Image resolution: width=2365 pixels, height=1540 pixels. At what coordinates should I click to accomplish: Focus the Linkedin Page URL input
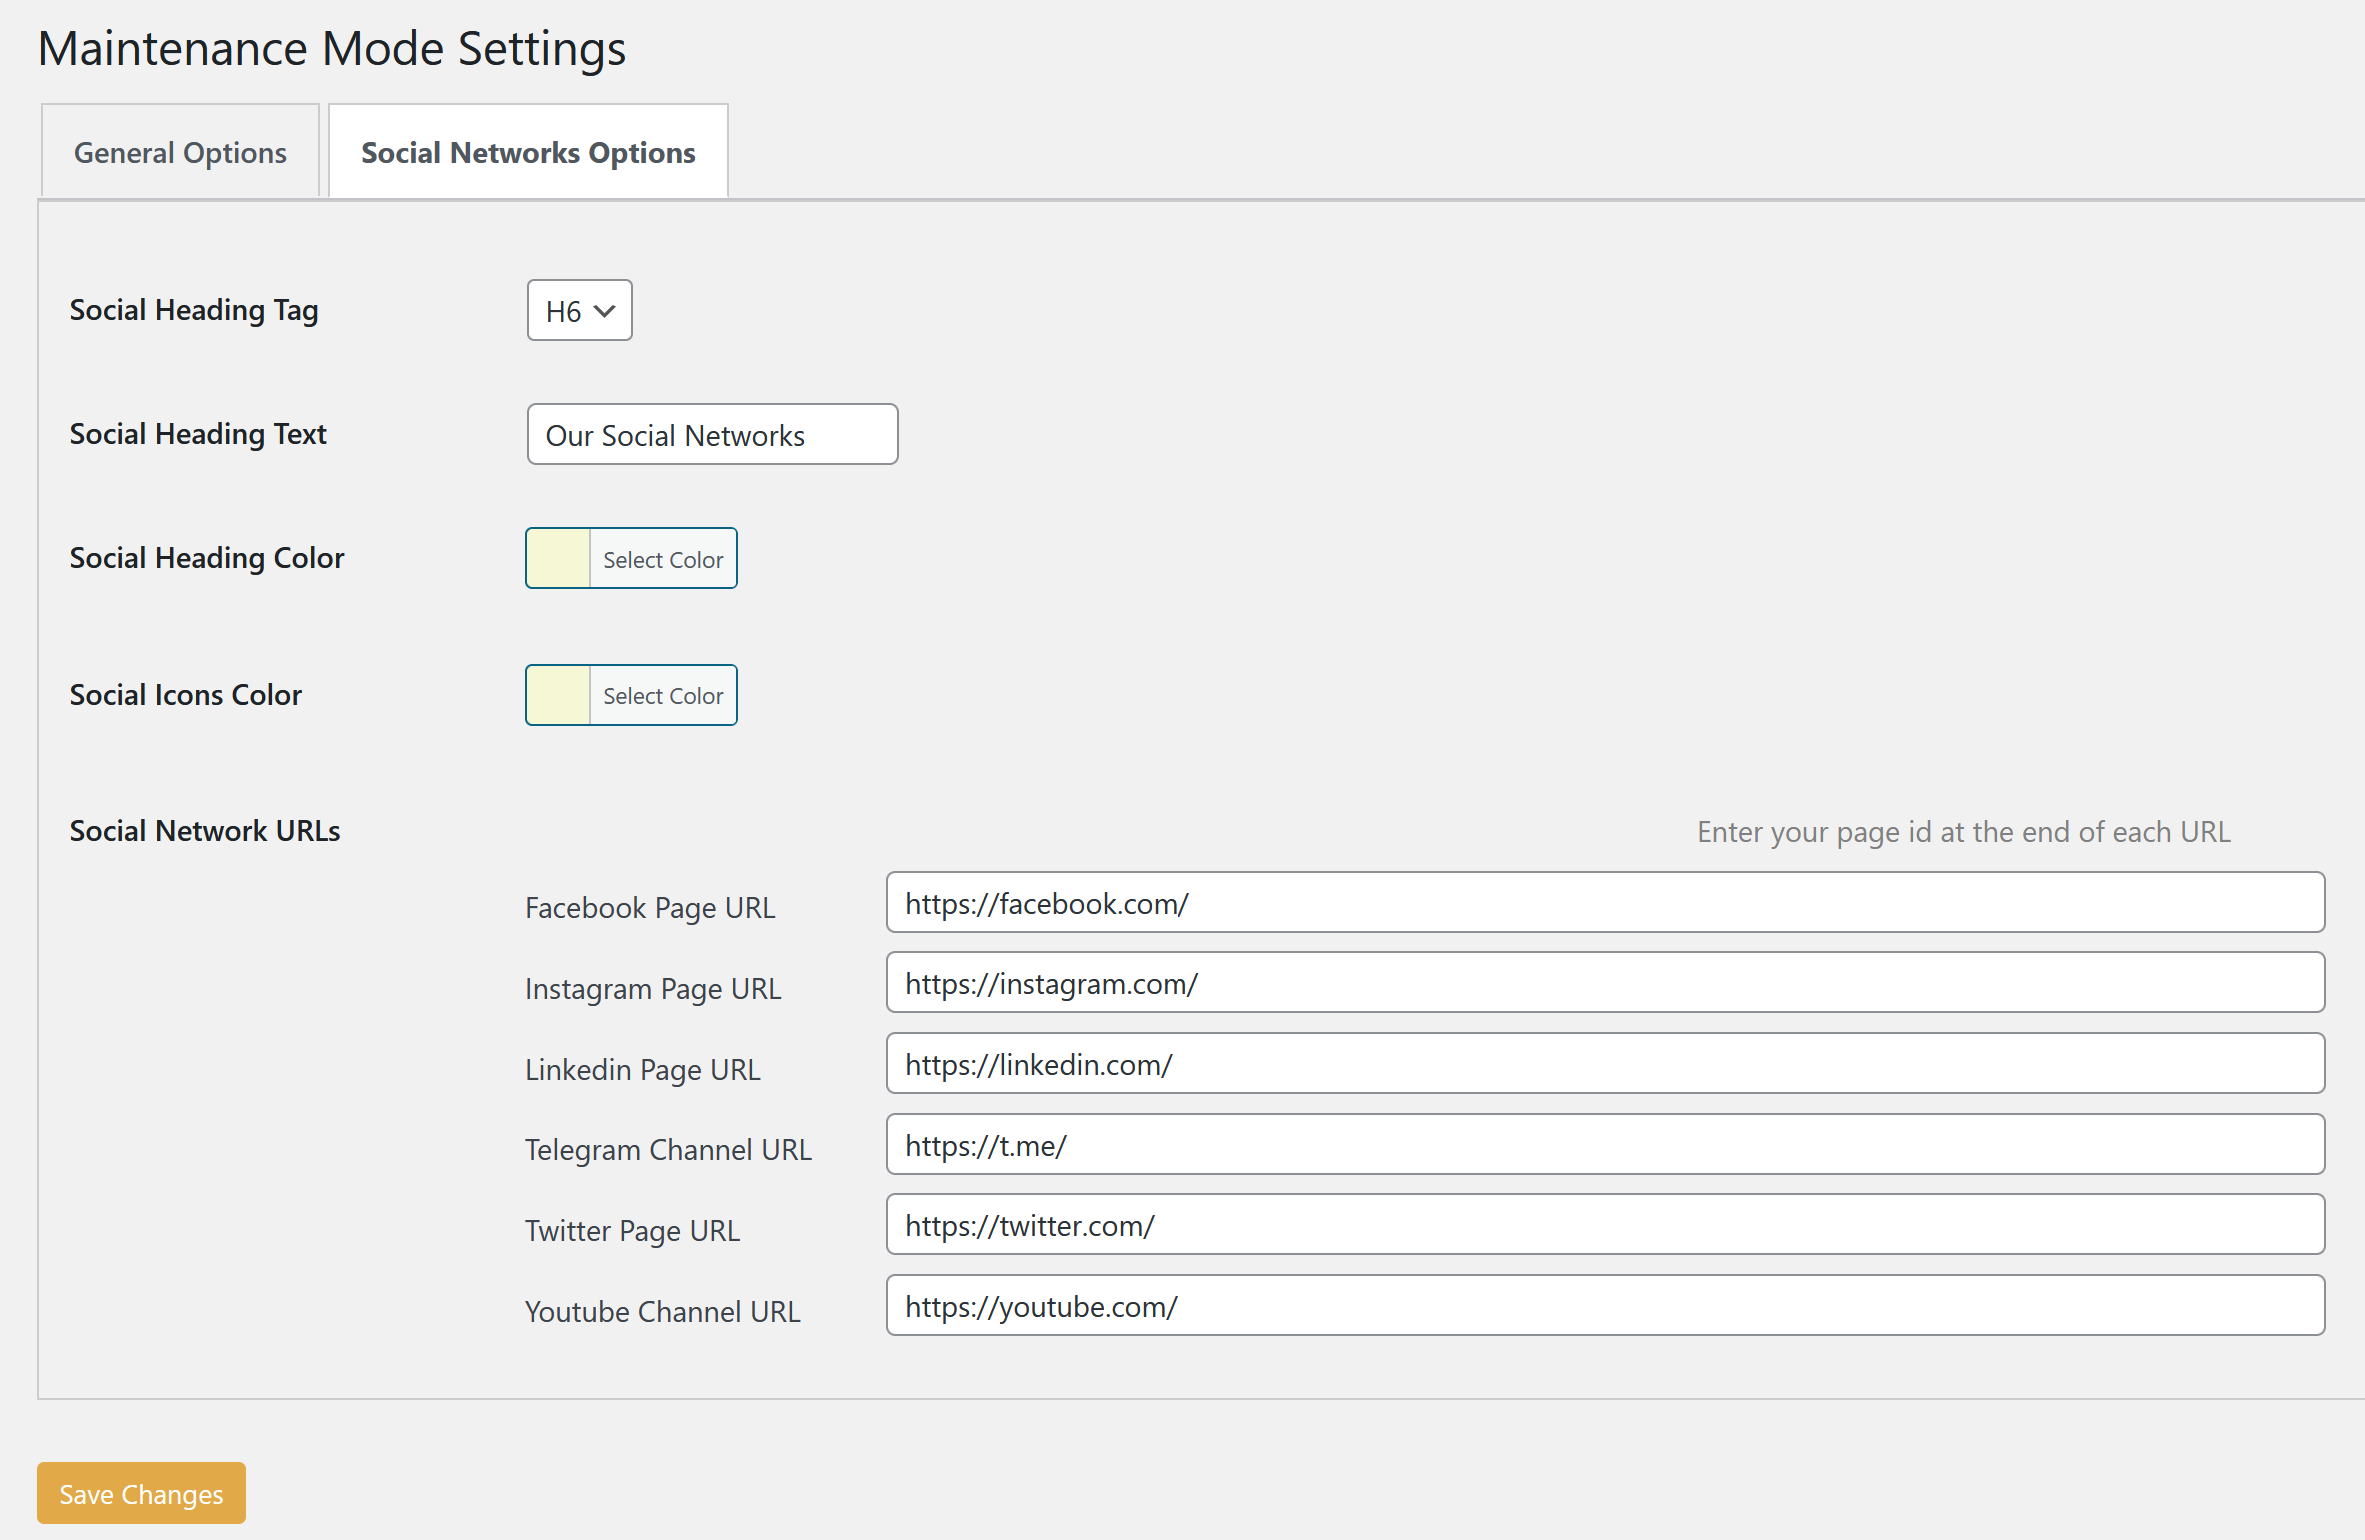[1604, 1065]
